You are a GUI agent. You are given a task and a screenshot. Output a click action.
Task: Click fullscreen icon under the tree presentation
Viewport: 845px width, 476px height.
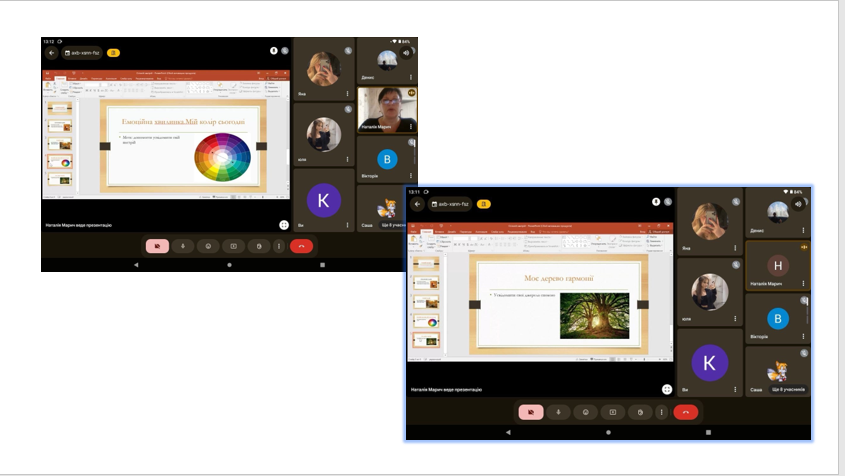(x=666, y=389)
